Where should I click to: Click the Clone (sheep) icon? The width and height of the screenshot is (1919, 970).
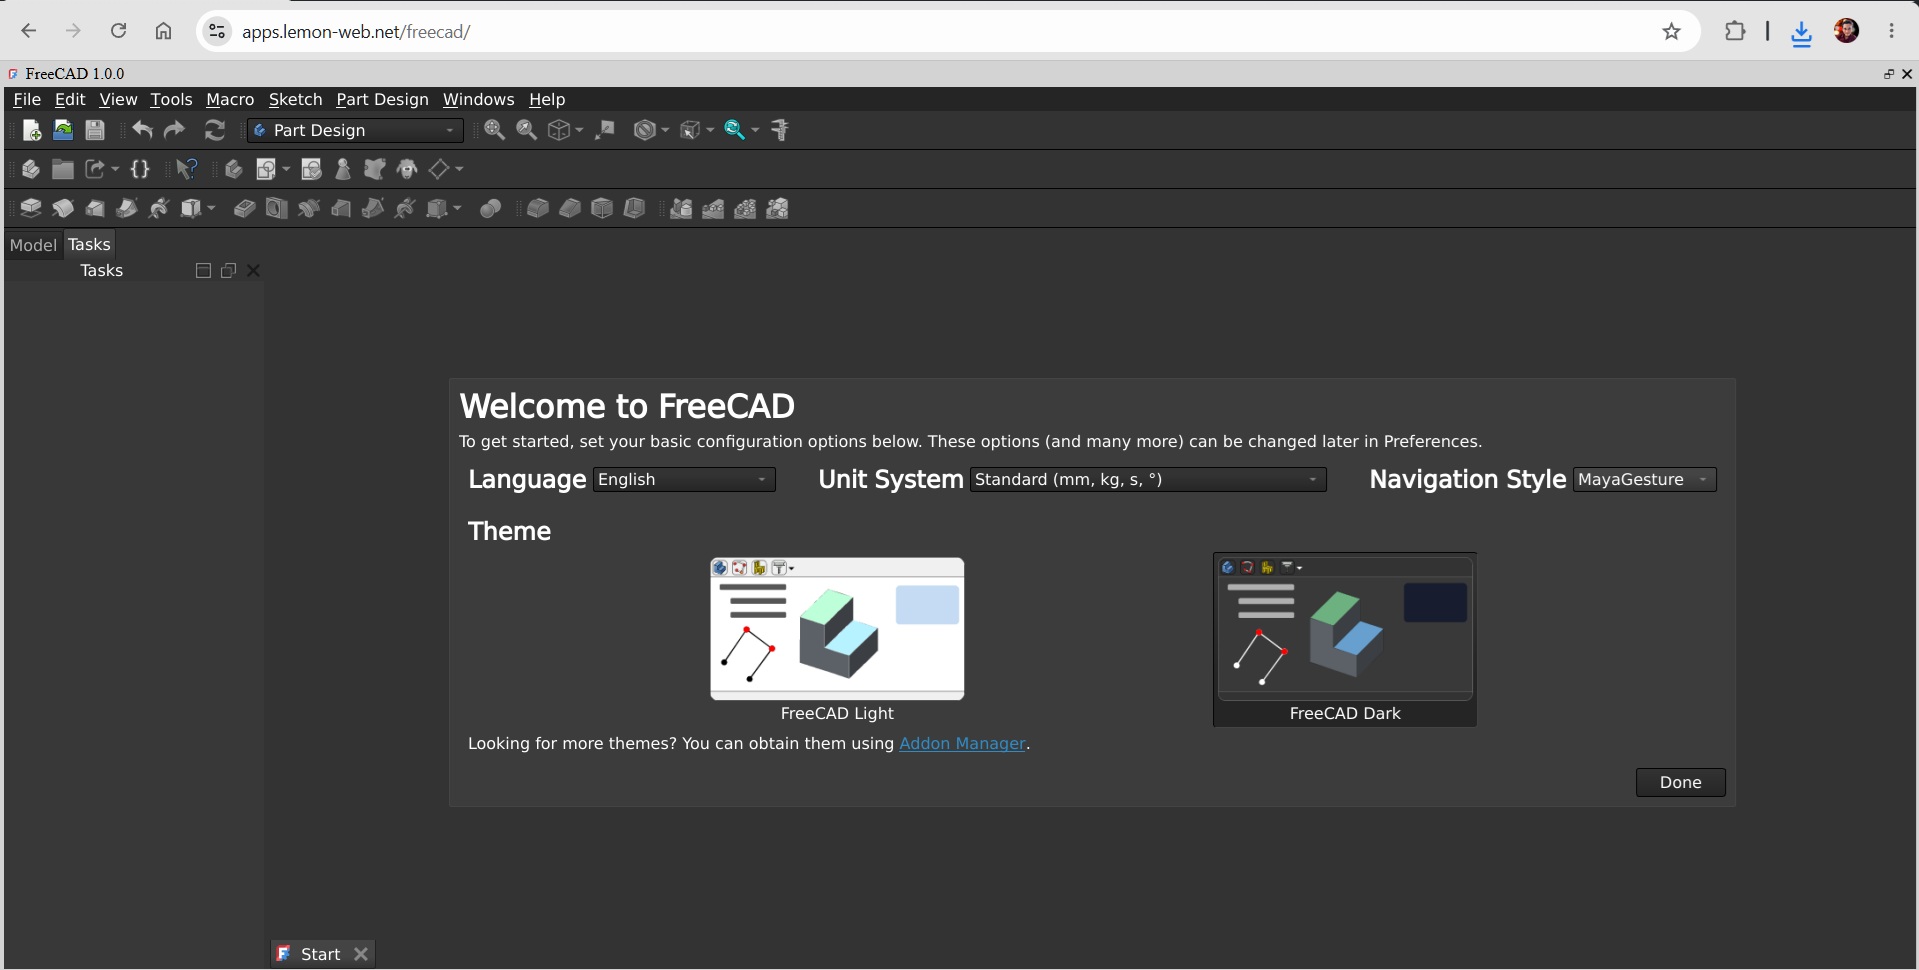pyautogui.click(x=407, y=169)
